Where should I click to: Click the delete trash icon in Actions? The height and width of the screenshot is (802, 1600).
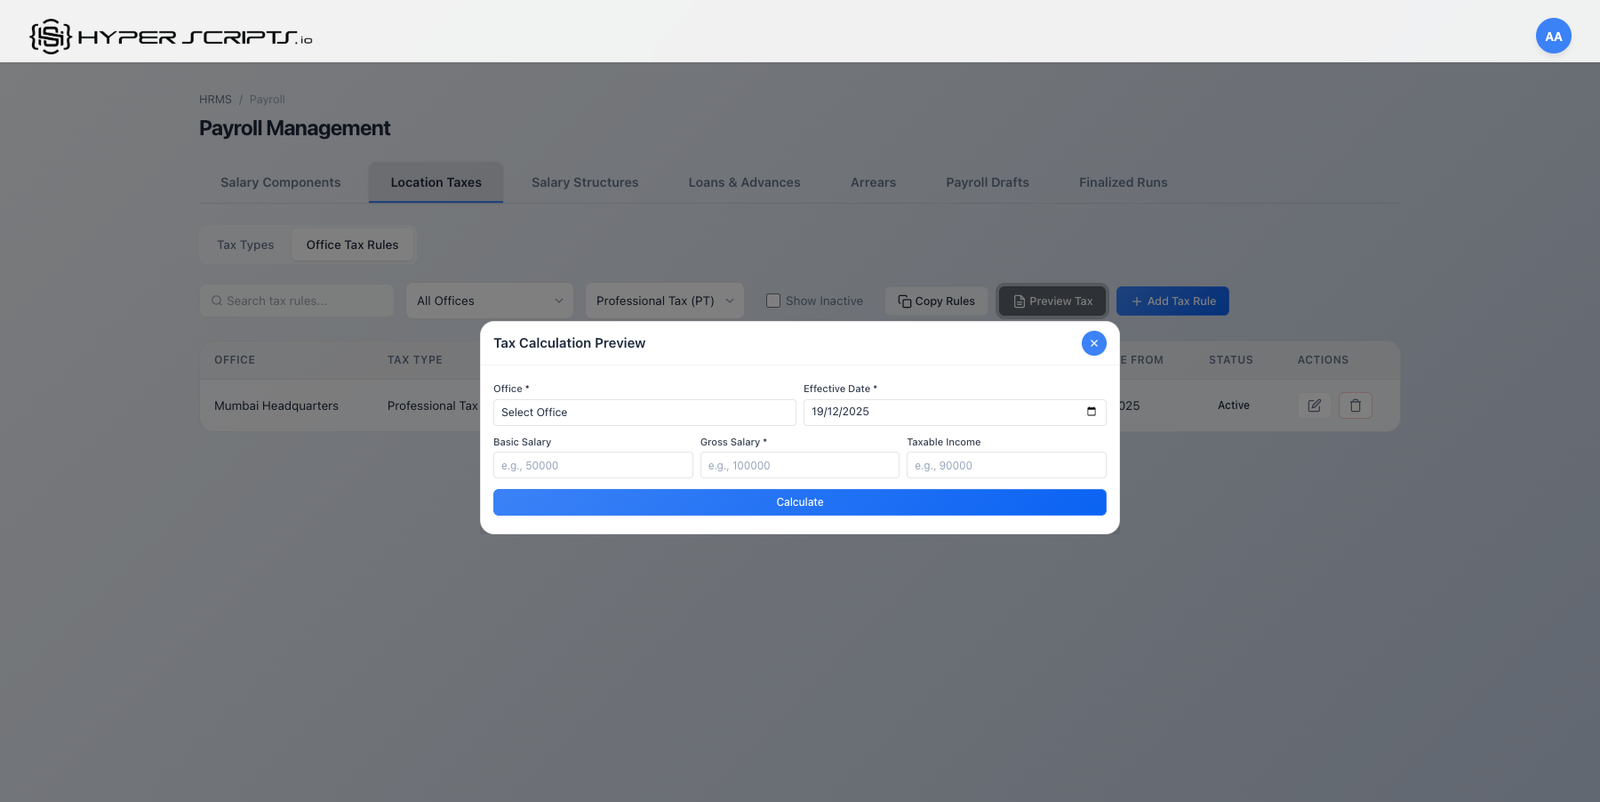point(1355,406)
